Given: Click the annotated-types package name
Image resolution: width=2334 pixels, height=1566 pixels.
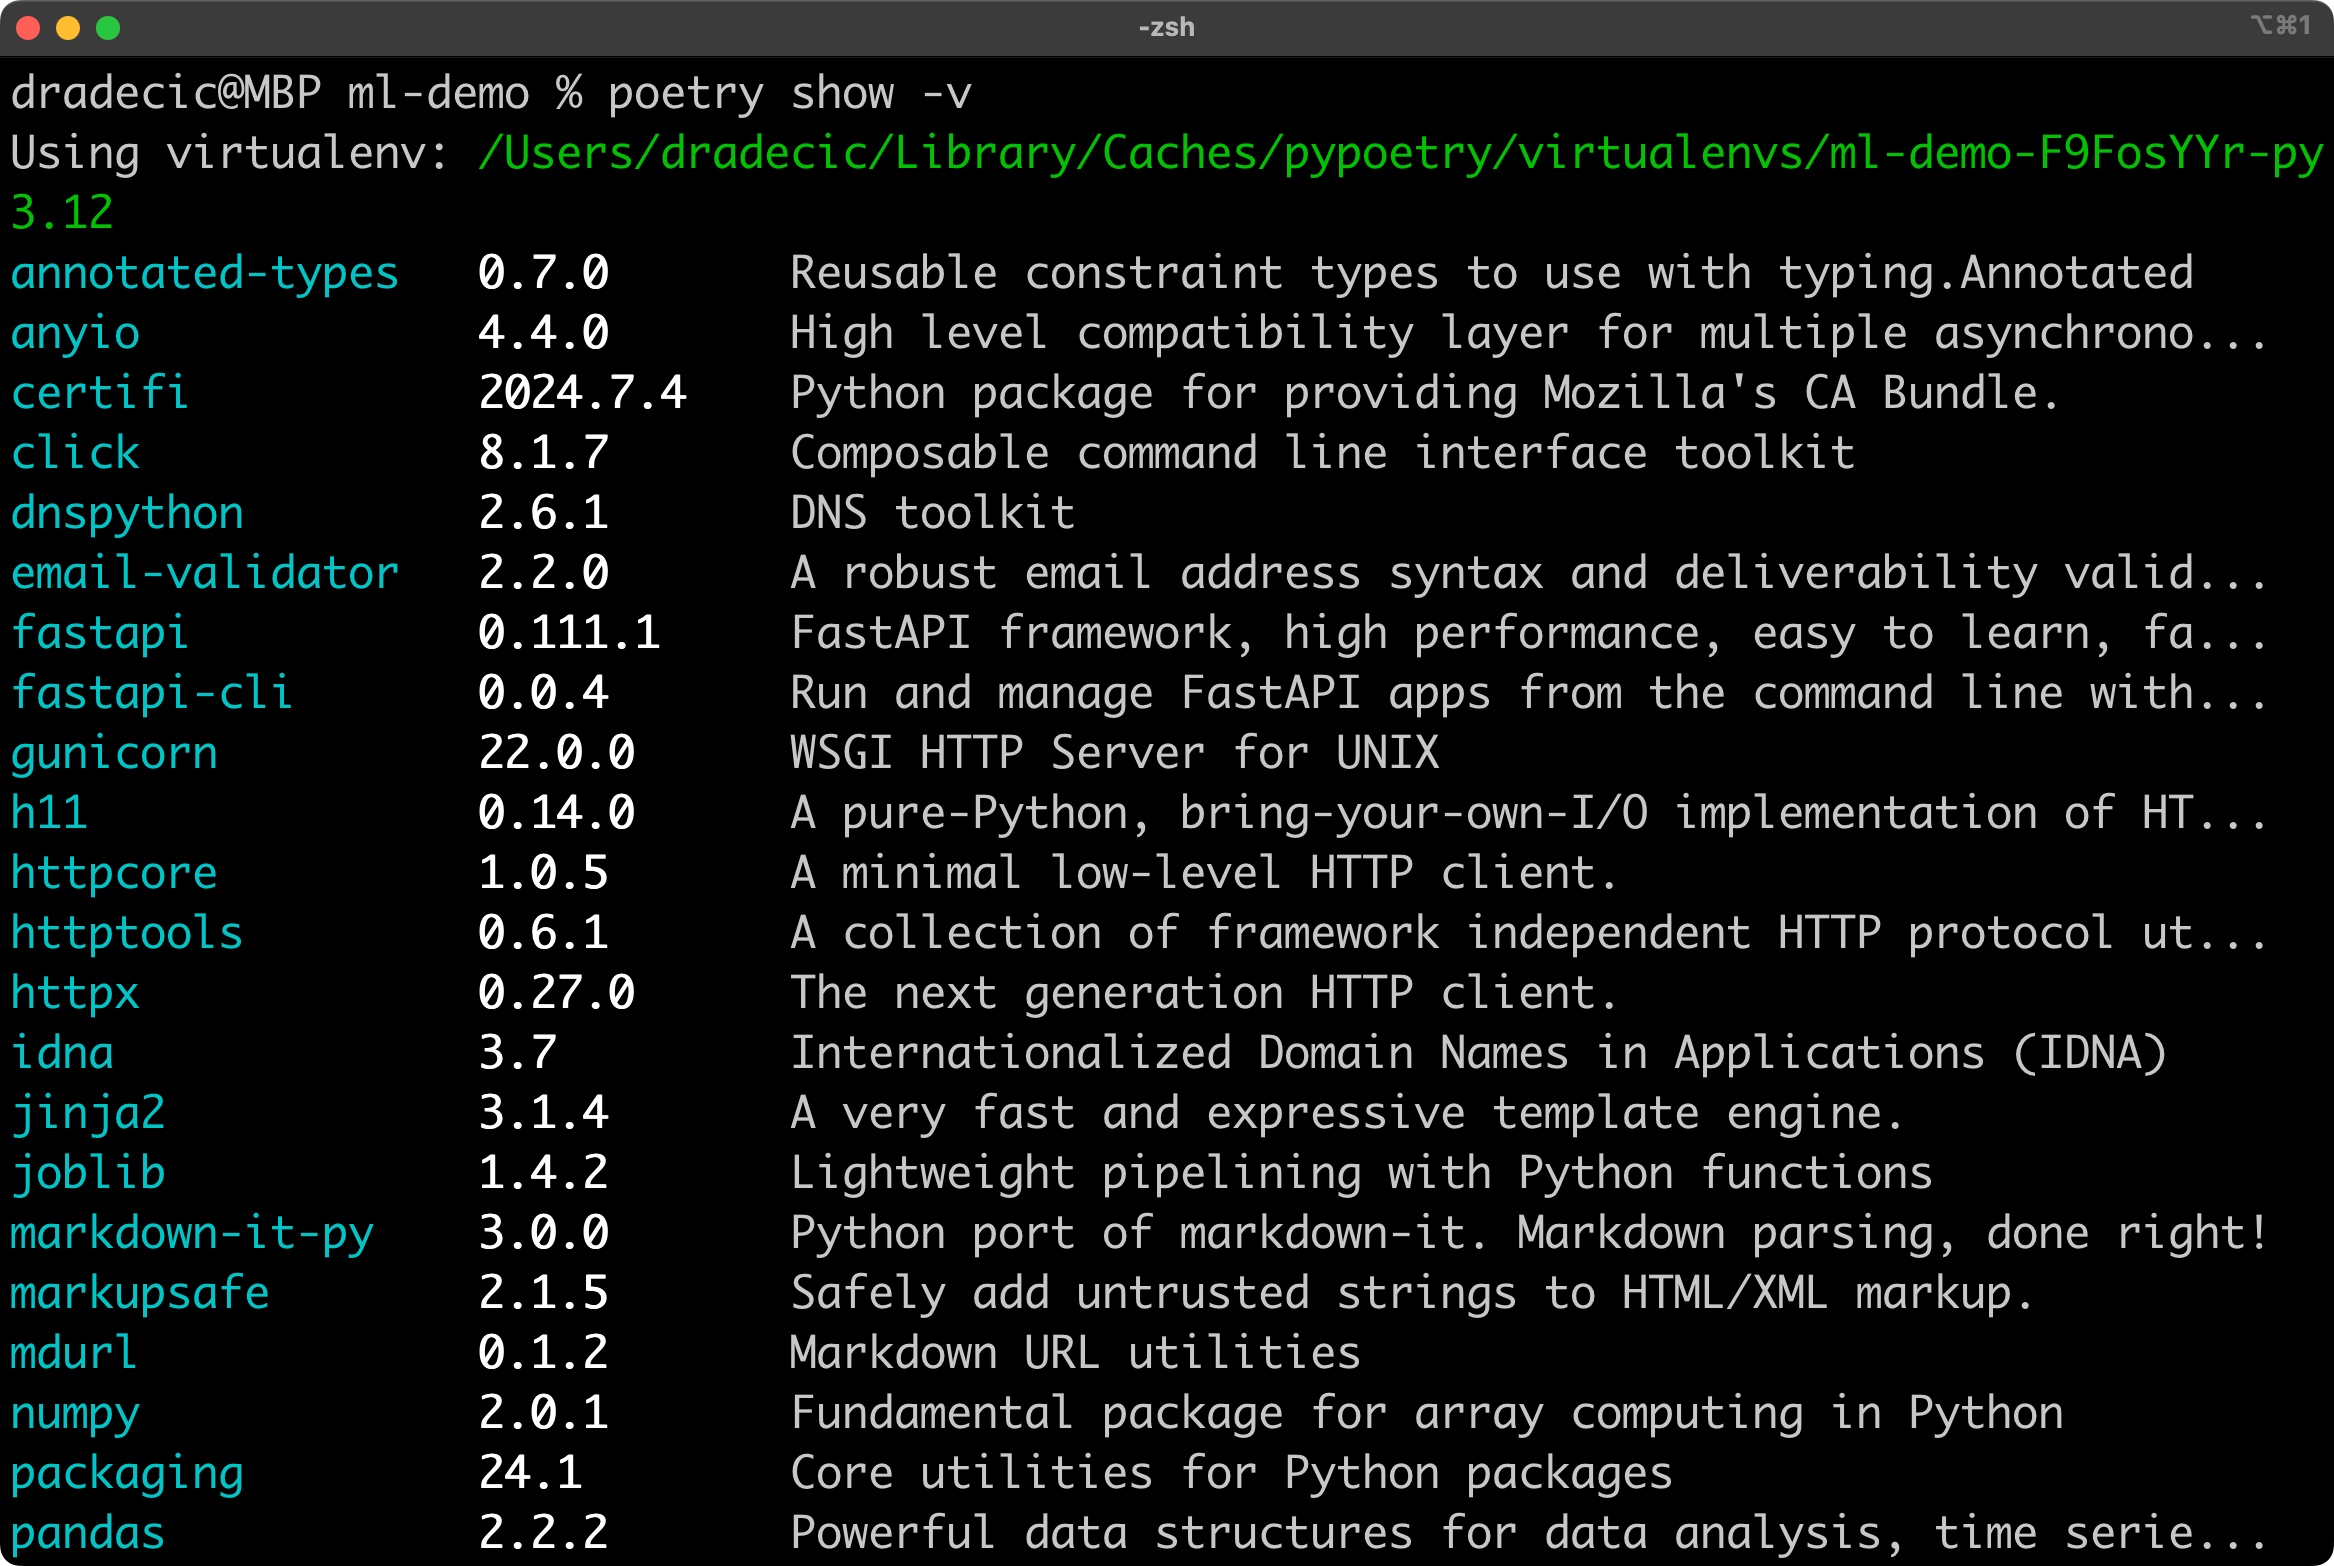Looking at the screenshot, I should (x=204, y=273).
